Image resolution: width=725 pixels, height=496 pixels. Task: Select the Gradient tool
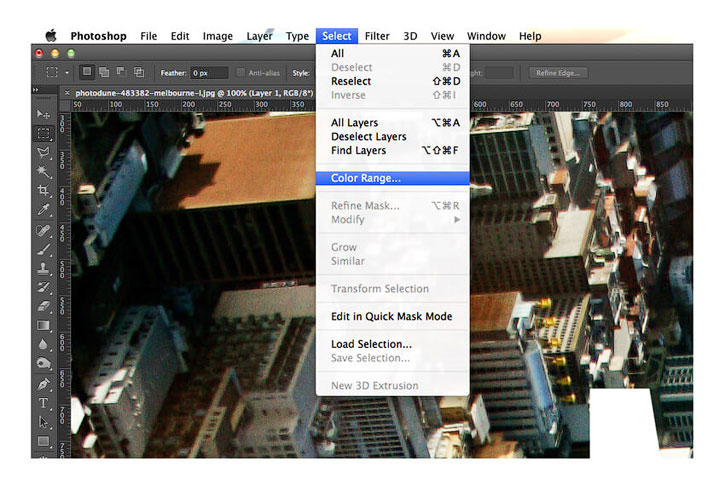(43, 325)
